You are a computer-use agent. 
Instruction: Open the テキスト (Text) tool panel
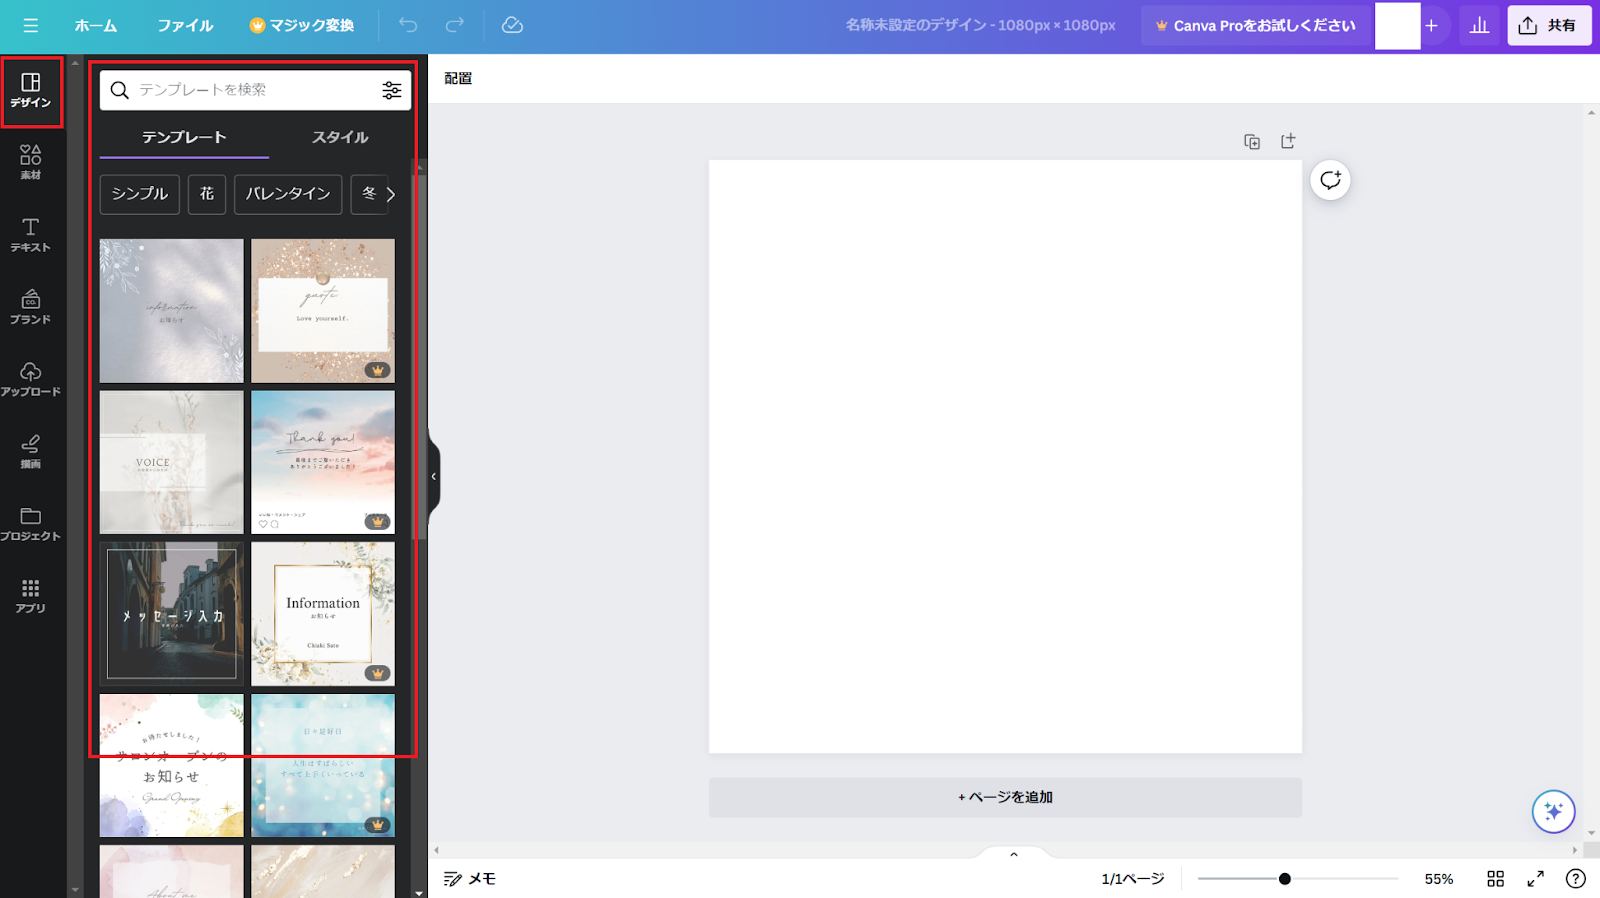point(31,234)
